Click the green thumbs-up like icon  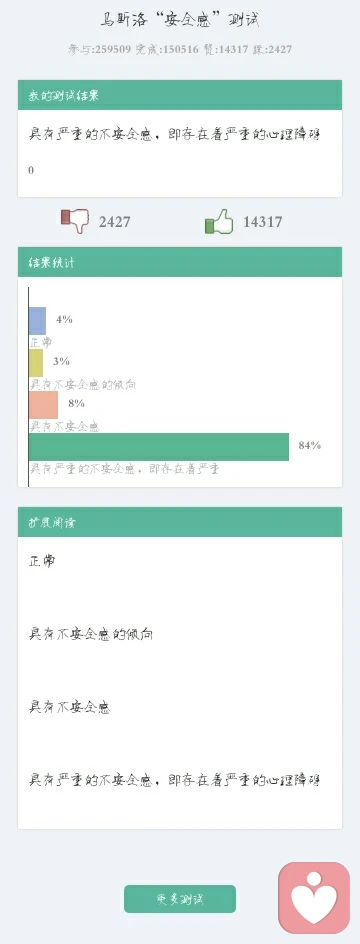tap(219, 221)
